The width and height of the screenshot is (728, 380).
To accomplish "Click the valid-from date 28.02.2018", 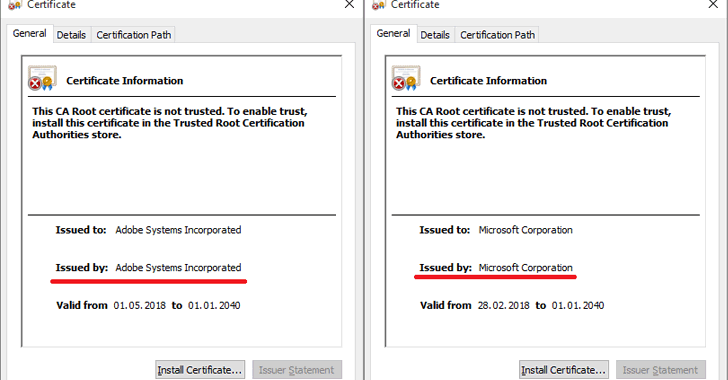I will click(x=504, y=305).
